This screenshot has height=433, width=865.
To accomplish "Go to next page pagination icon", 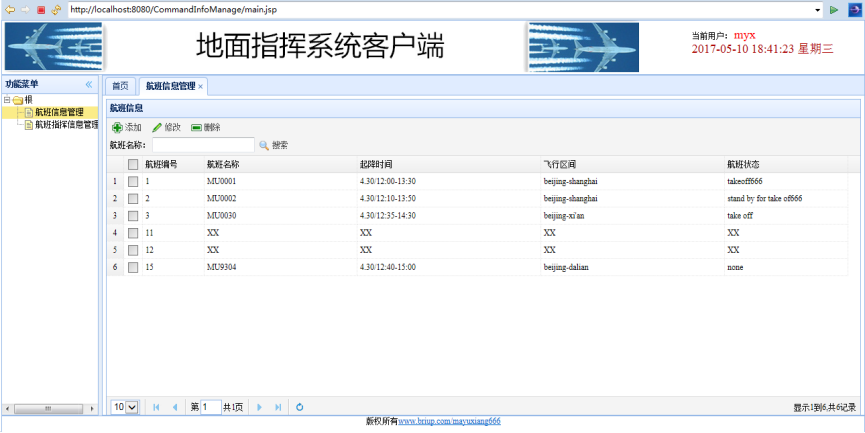I will tap(259, 407).
